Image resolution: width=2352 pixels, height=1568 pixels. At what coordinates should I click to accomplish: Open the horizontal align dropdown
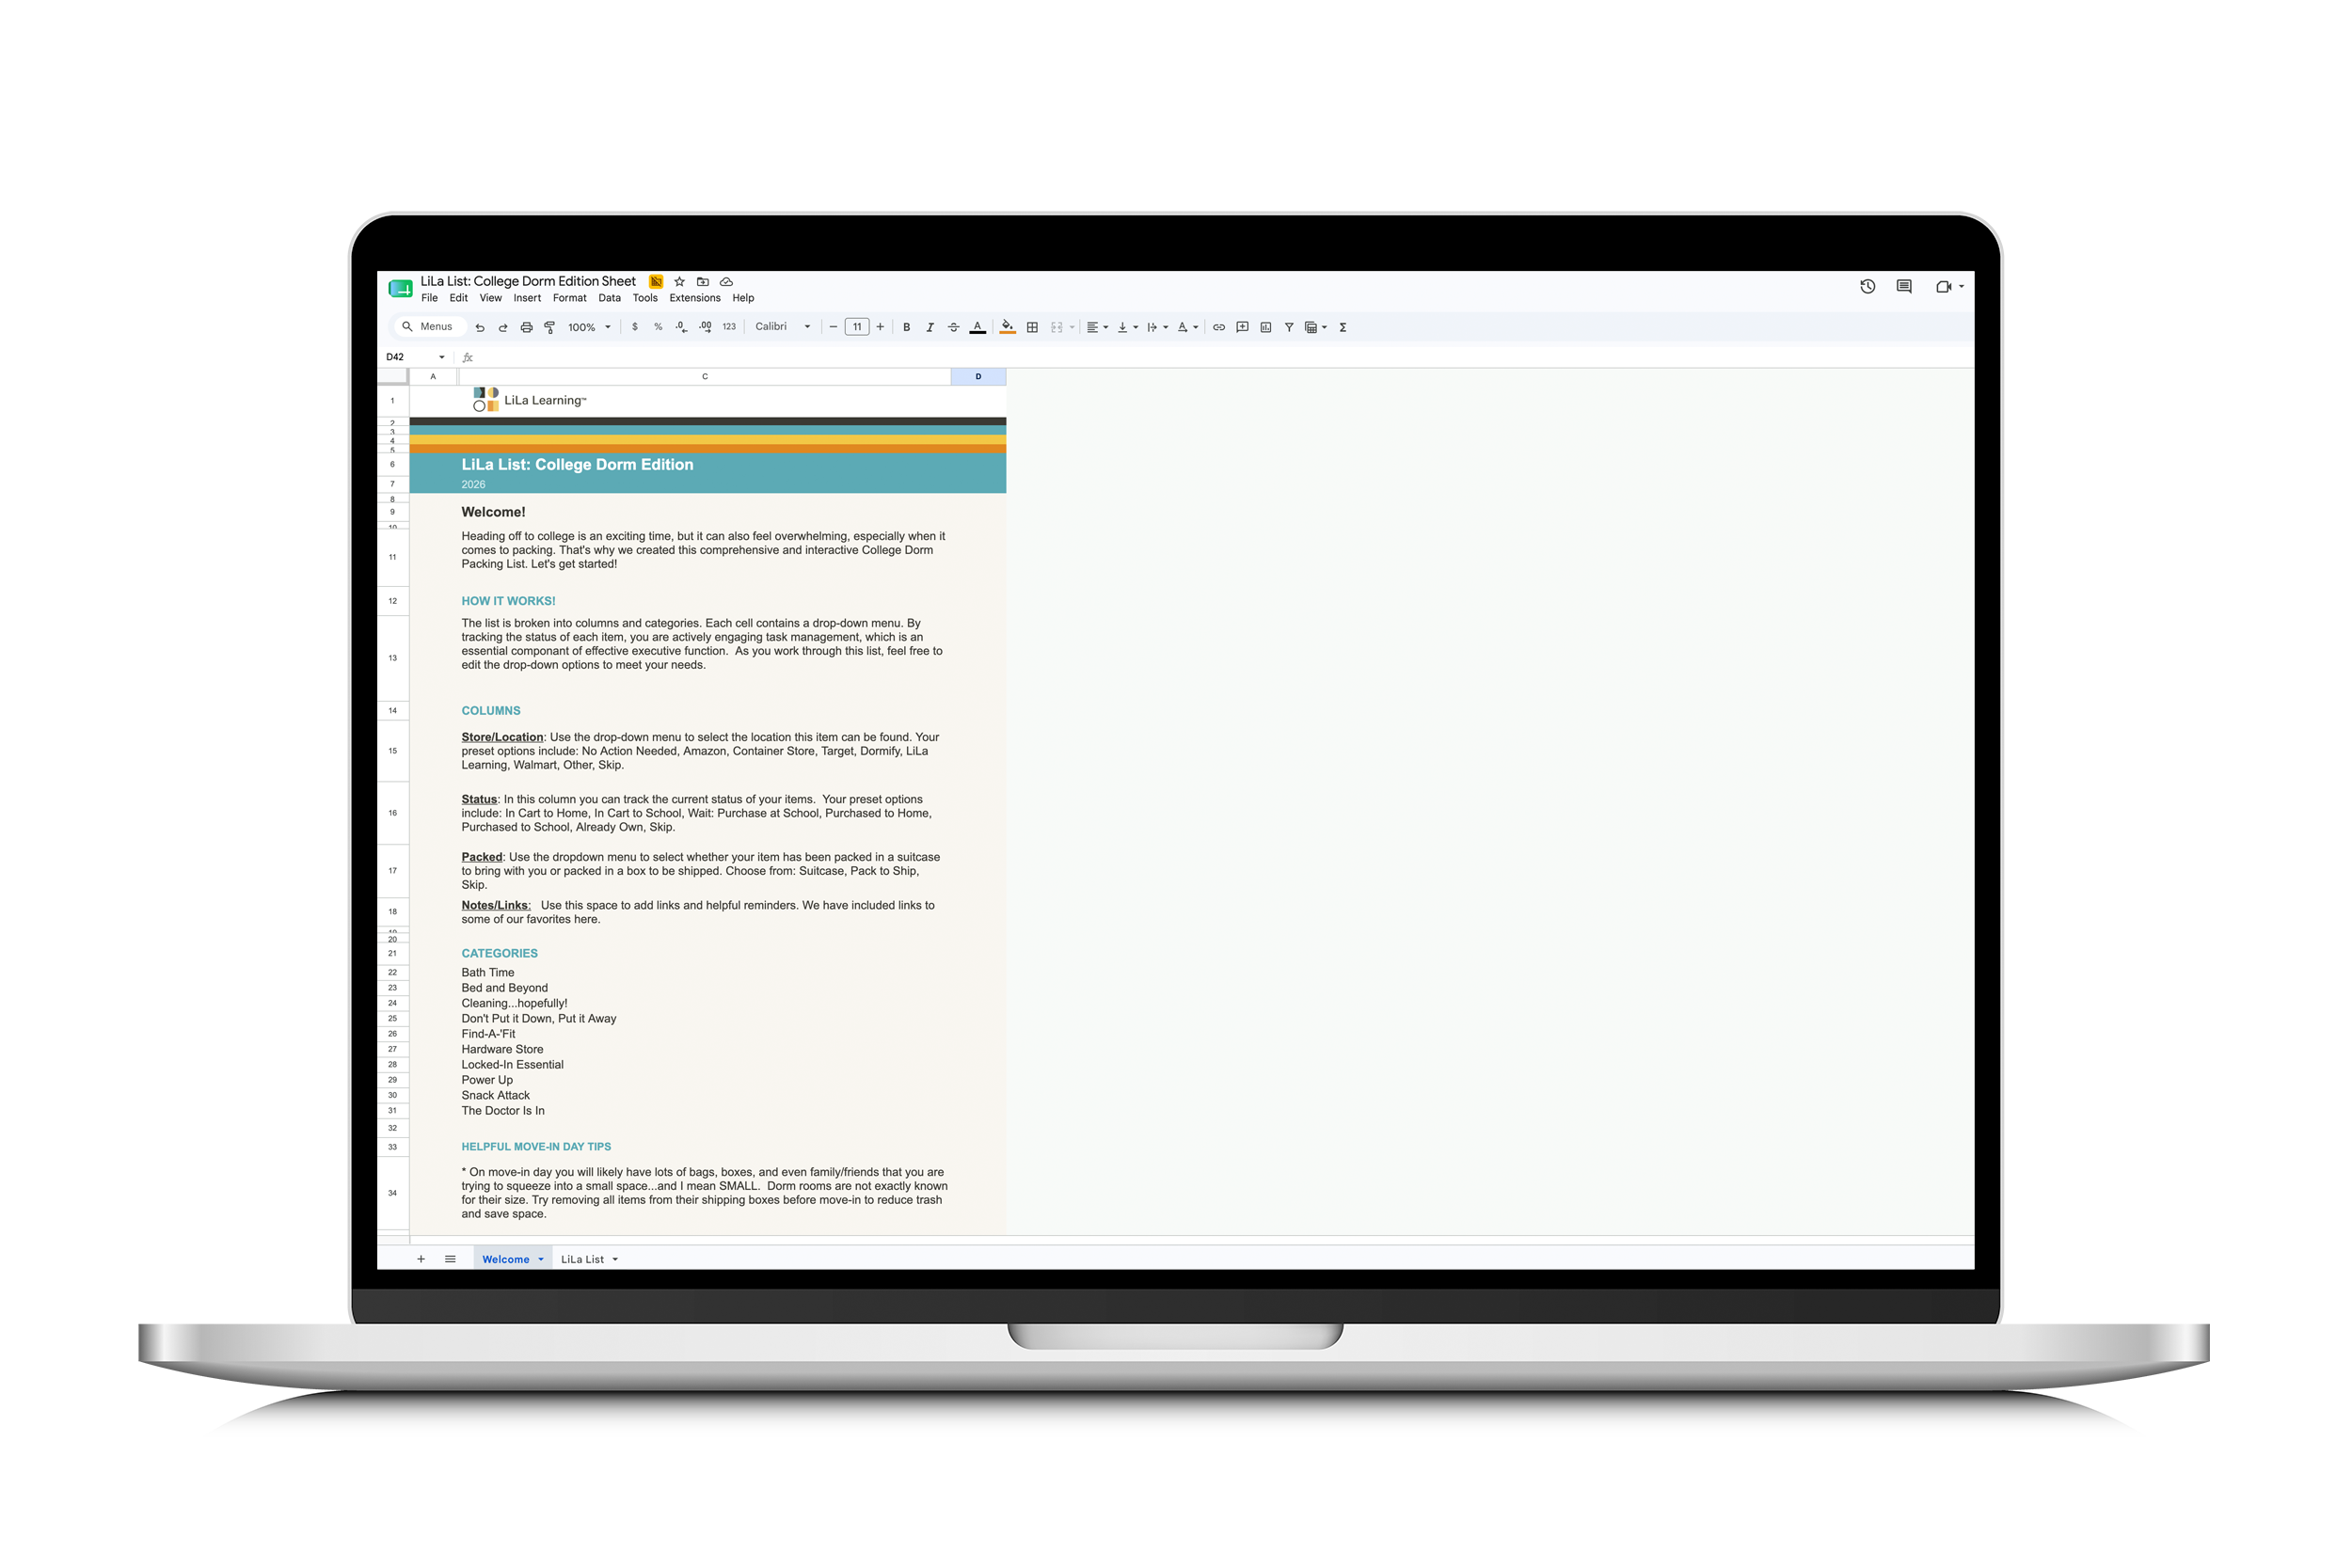(x=1097, y=327)
